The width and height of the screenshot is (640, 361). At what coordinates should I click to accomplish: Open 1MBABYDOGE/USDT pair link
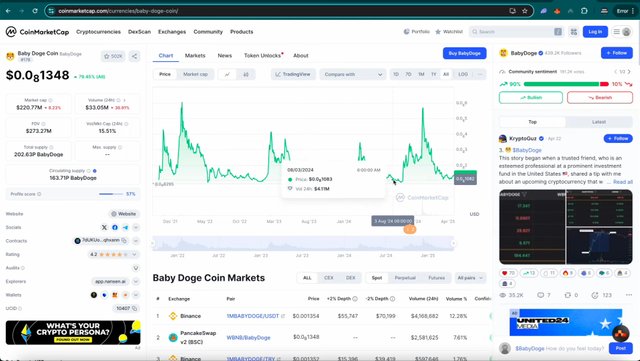[x=253, y=316]
